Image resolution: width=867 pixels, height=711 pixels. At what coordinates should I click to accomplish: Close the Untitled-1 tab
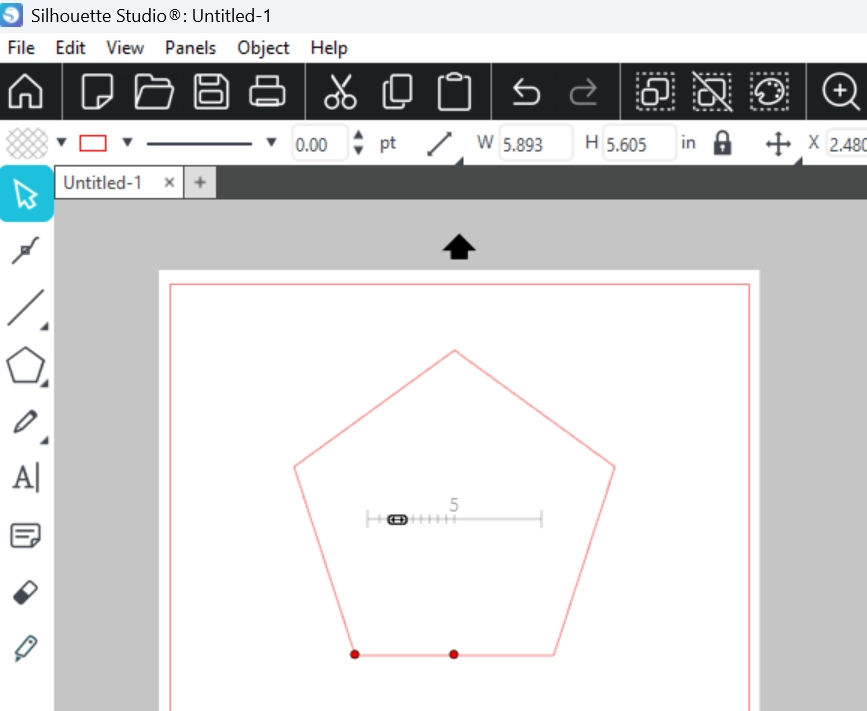(169, 183)
